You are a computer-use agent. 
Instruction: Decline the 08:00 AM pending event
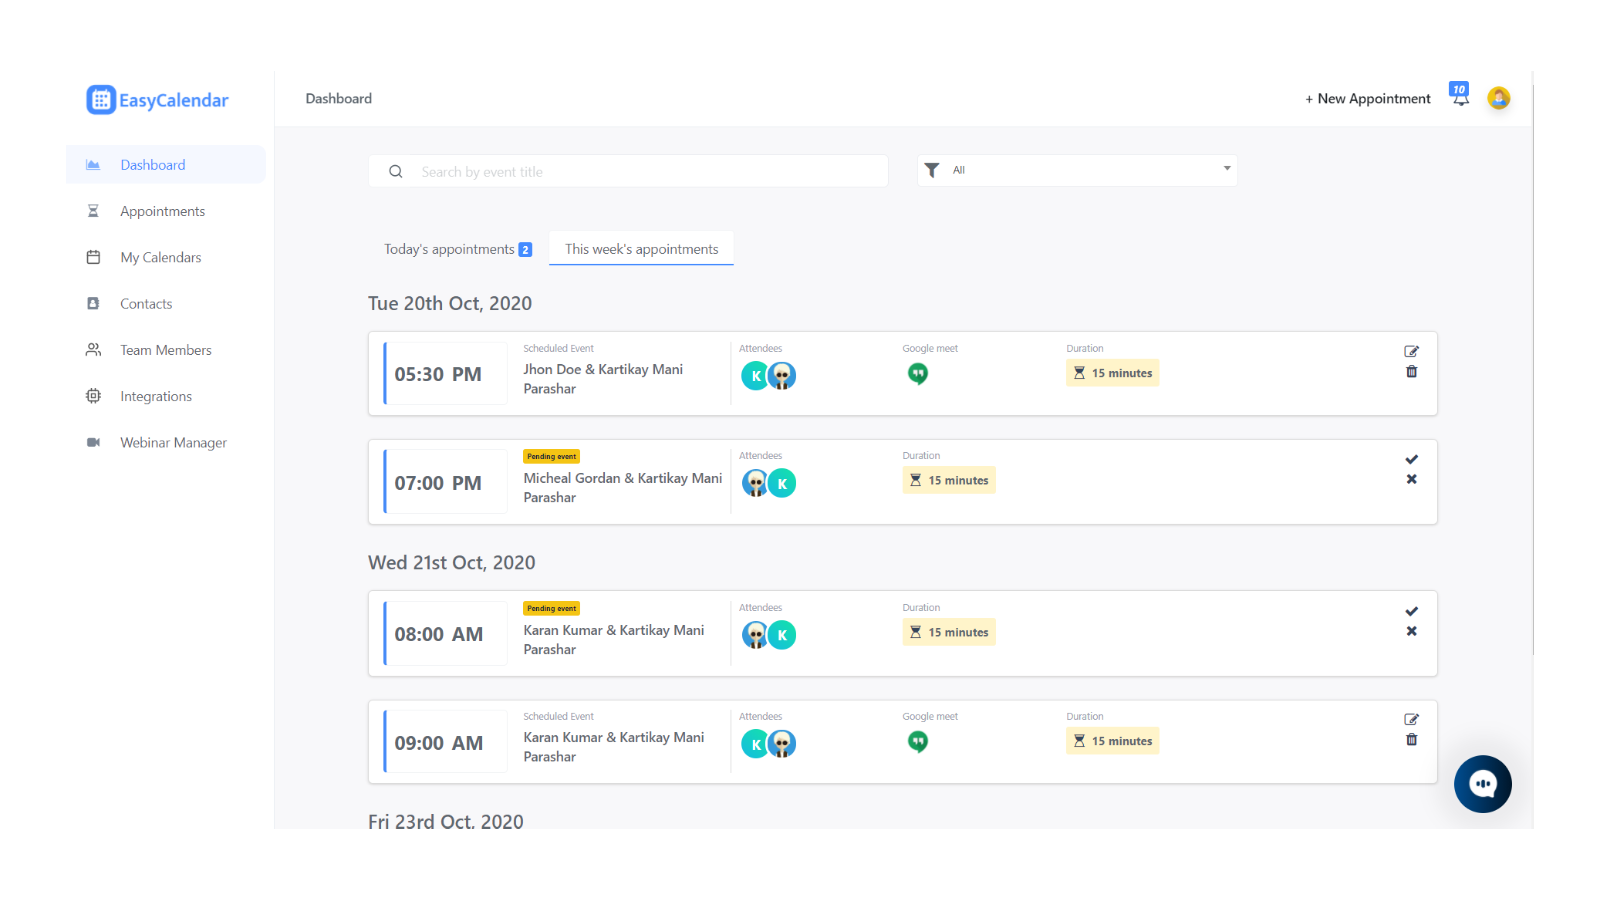point(1411,631)
